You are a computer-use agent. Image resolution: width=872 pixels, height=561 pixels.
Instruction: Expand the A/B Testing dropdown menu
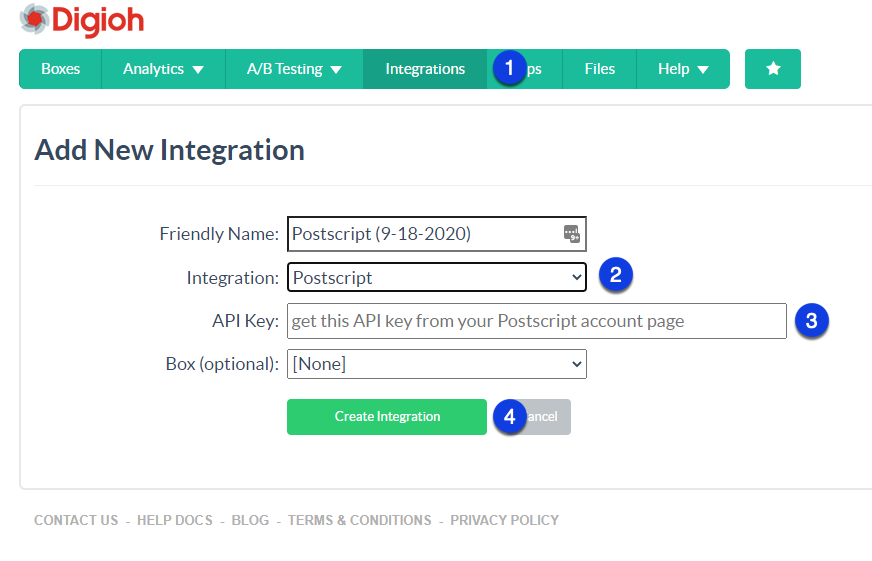(294, 69)
